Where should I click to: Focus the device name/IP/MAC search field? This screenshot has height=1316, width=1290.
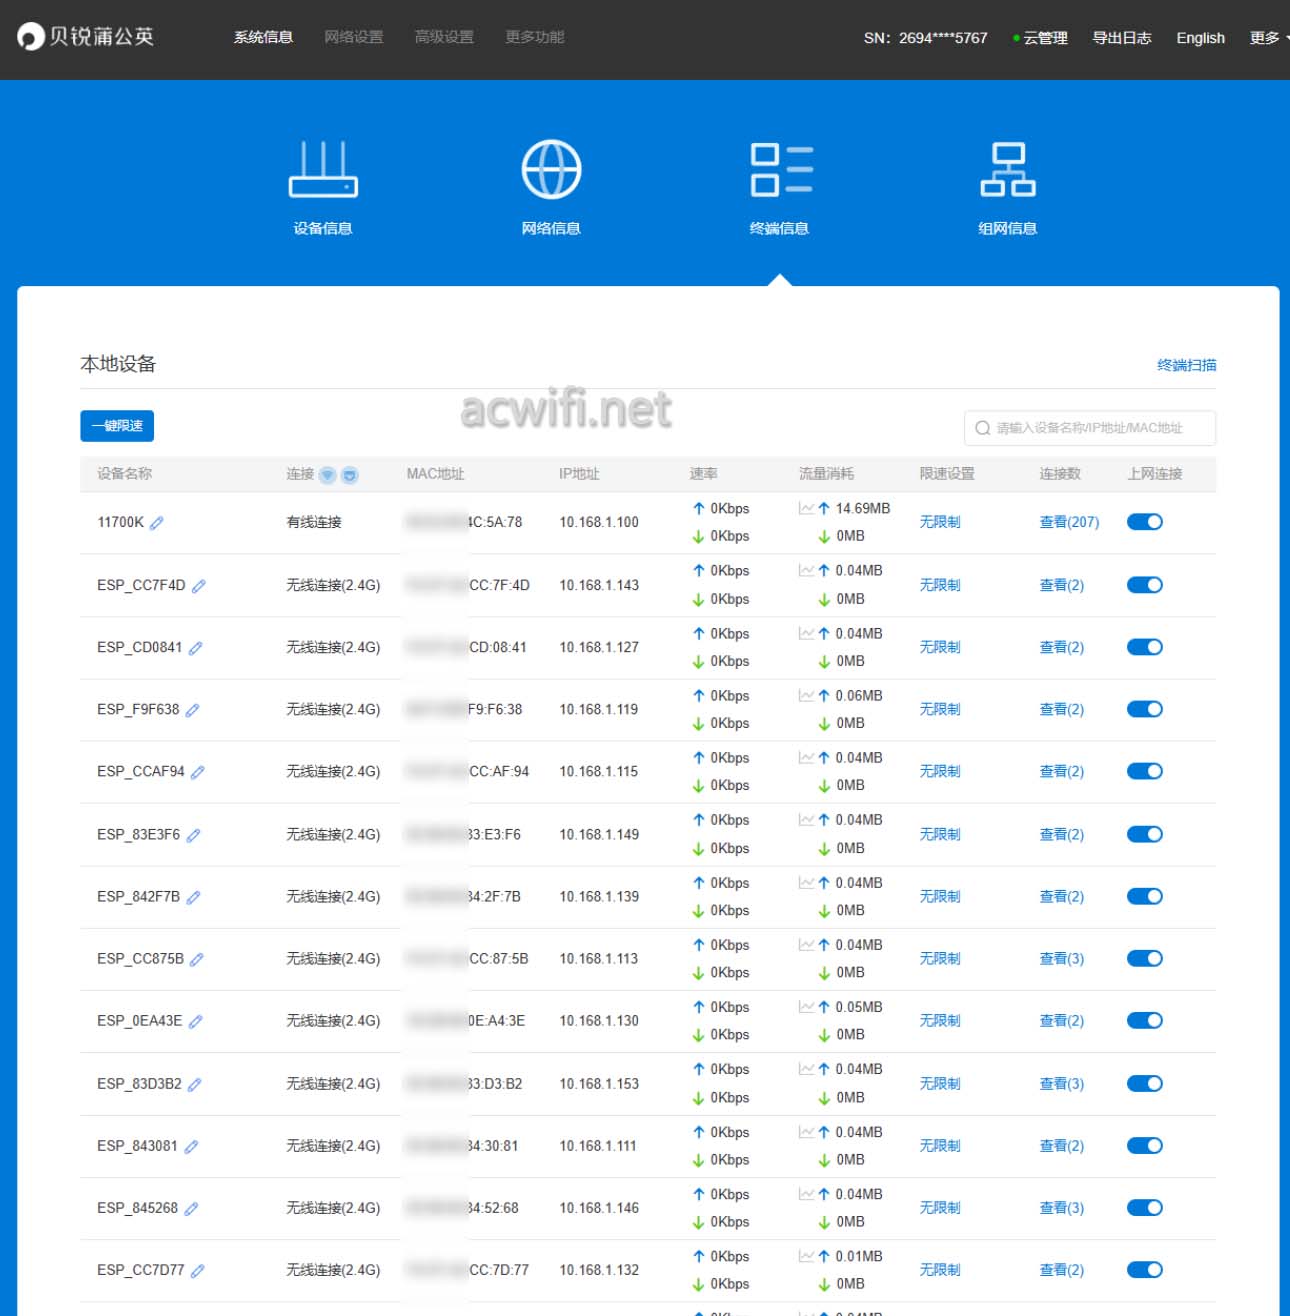click(1090, 428)
